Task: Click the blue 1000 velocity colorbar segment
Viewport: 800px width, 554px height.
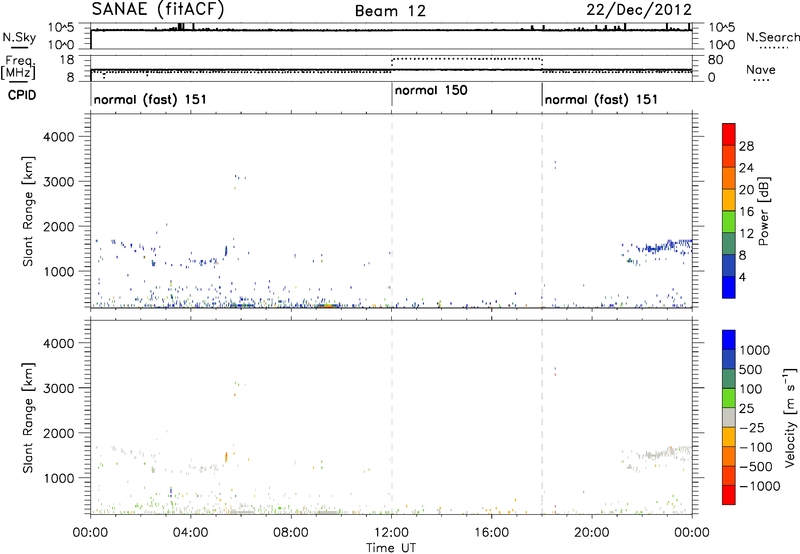Action: pyautogui.click(x=729, y=340)
